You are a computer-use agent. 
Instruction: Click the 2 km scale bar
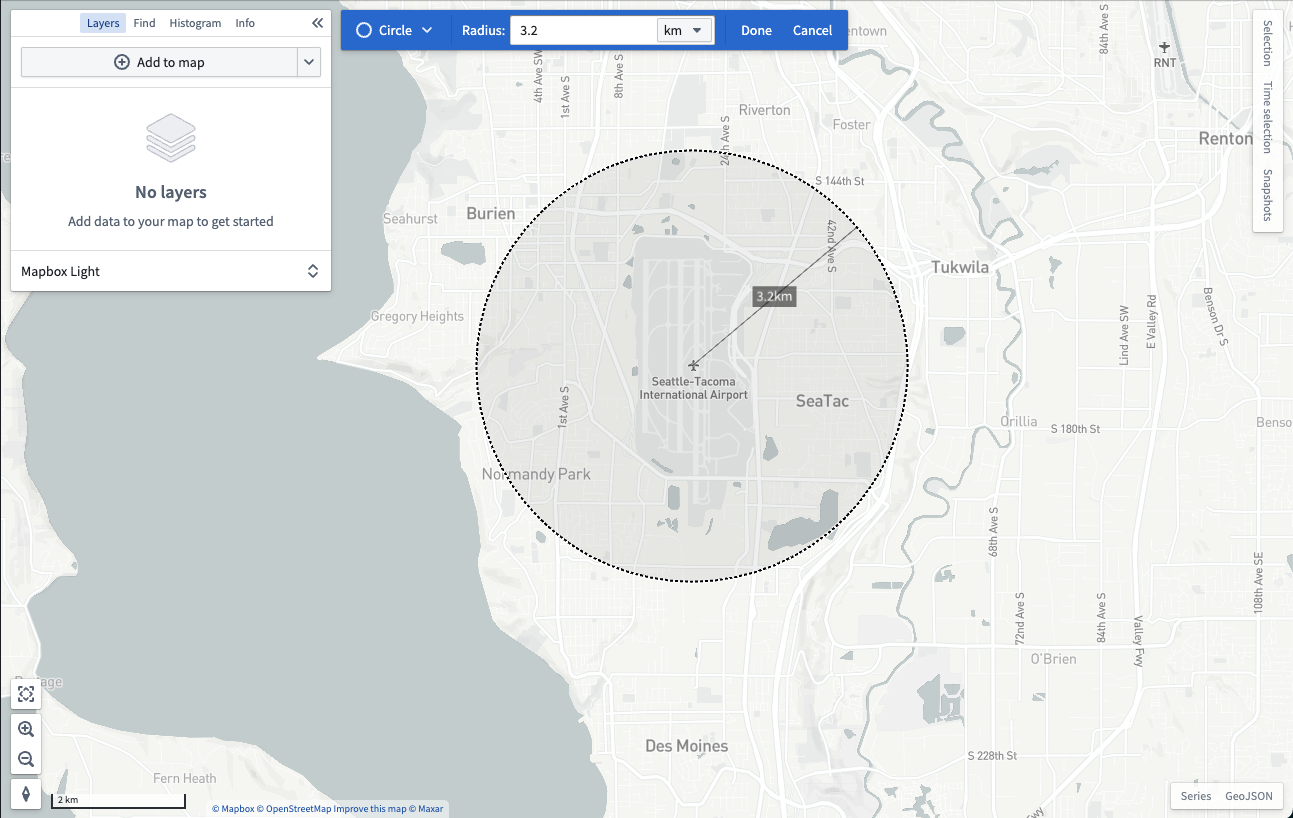tap(119, 800)
